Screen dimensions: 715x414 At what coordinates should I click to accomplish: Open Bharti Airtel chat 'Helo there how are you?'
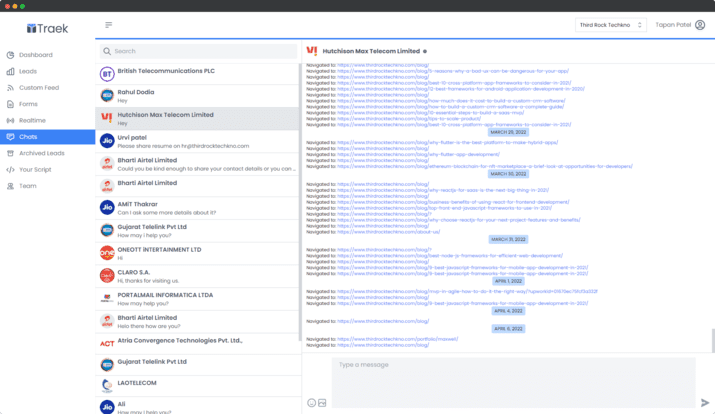(x=197, y=321)
